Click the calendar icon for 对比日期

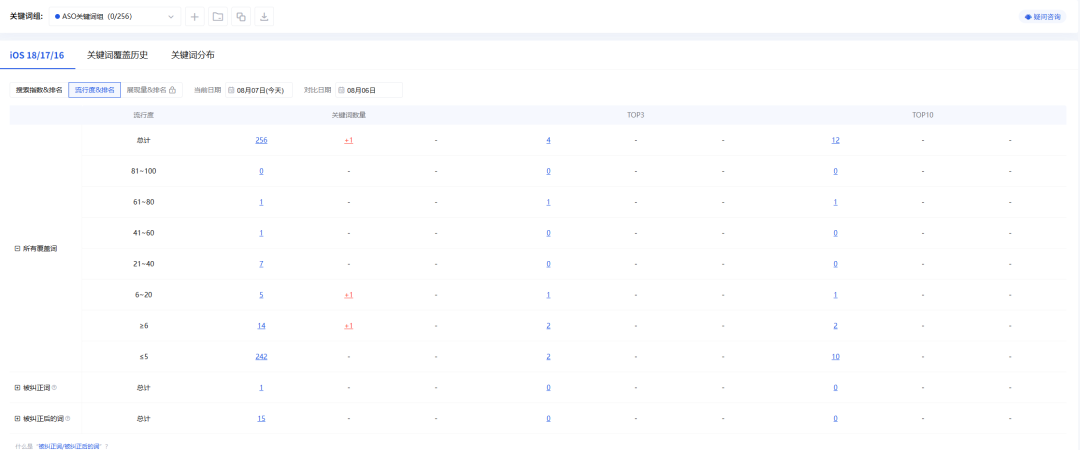[341, 90]
